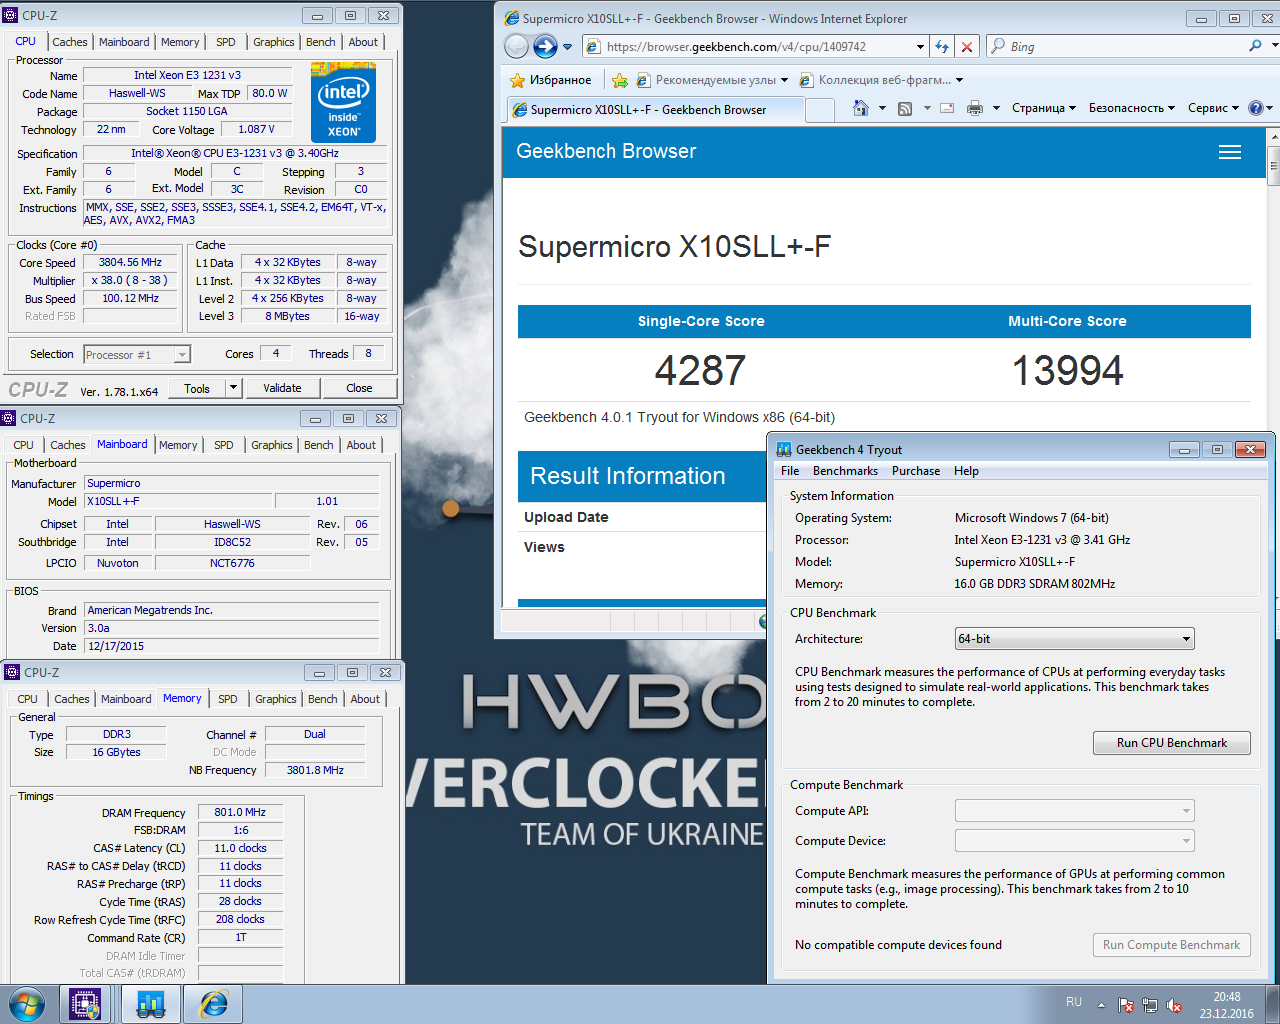Image resolution: width=1280 pixels, height=1024 pixels.
Task: Click the Internet Explorer taskbar icon
Action: click(214, 1004)
